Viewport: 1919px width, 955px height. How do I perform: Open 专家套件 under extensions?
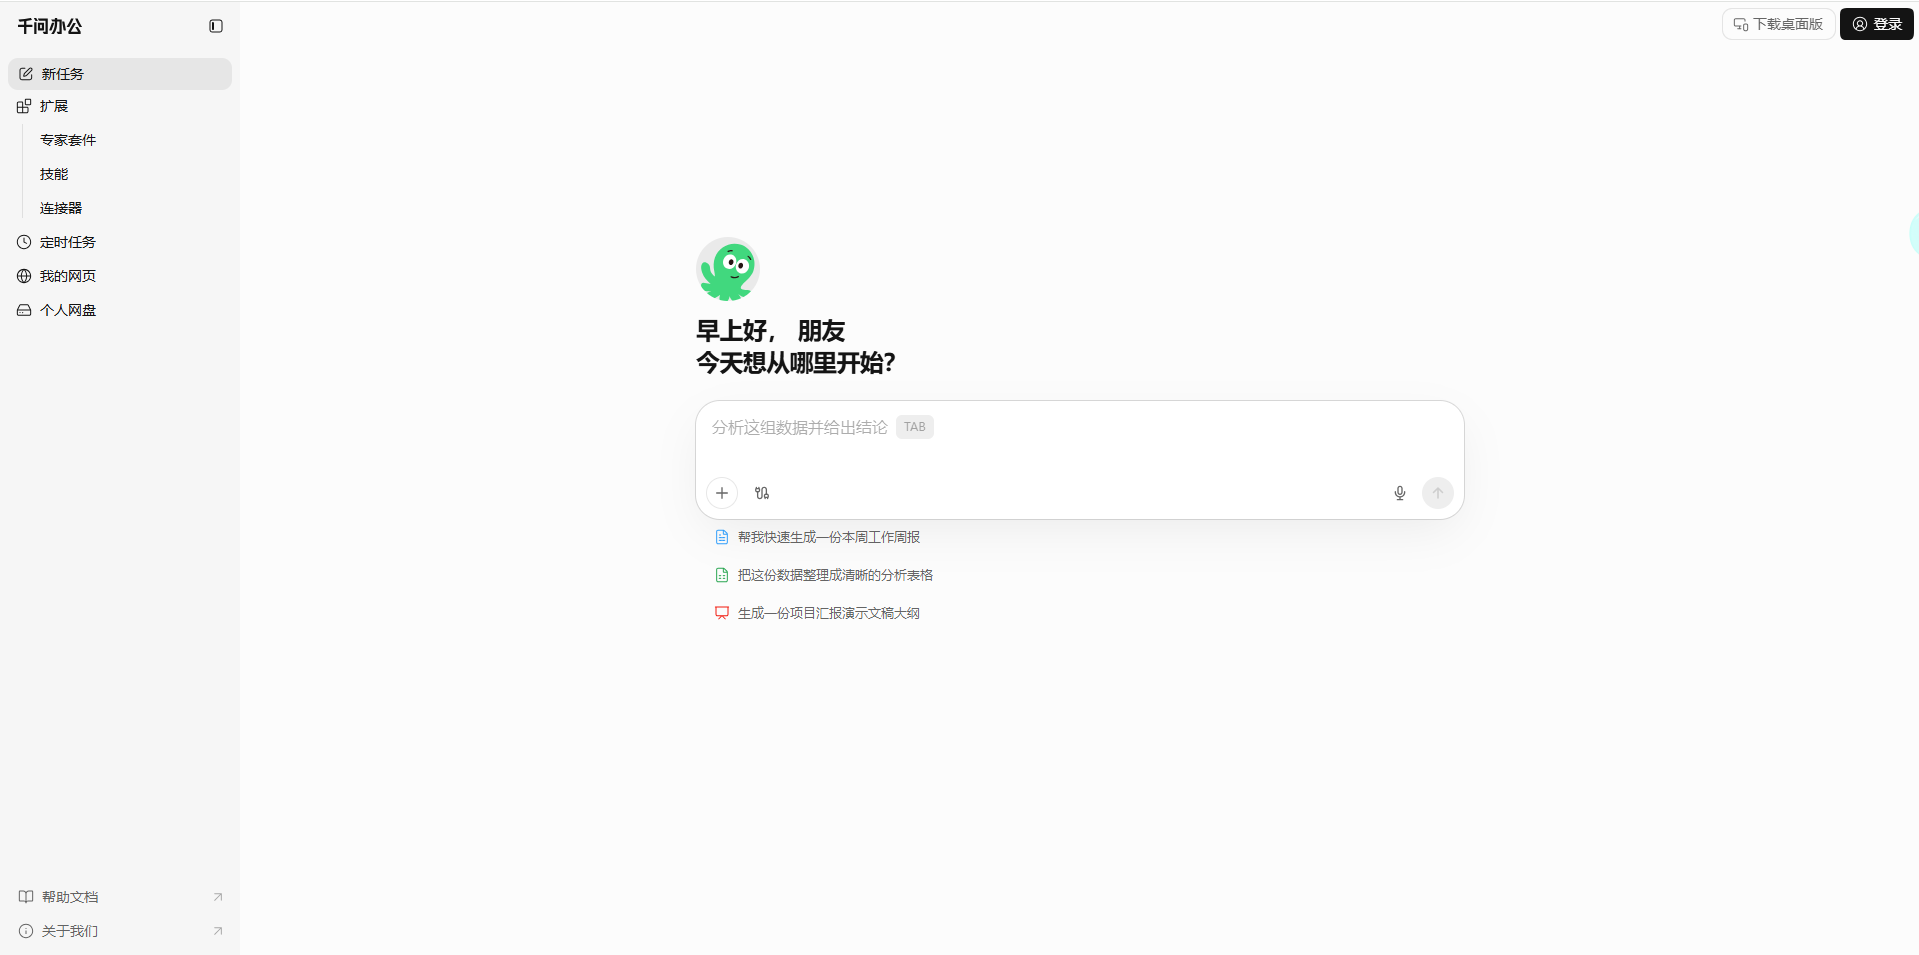pyautogui.click(x=68, y=140)
